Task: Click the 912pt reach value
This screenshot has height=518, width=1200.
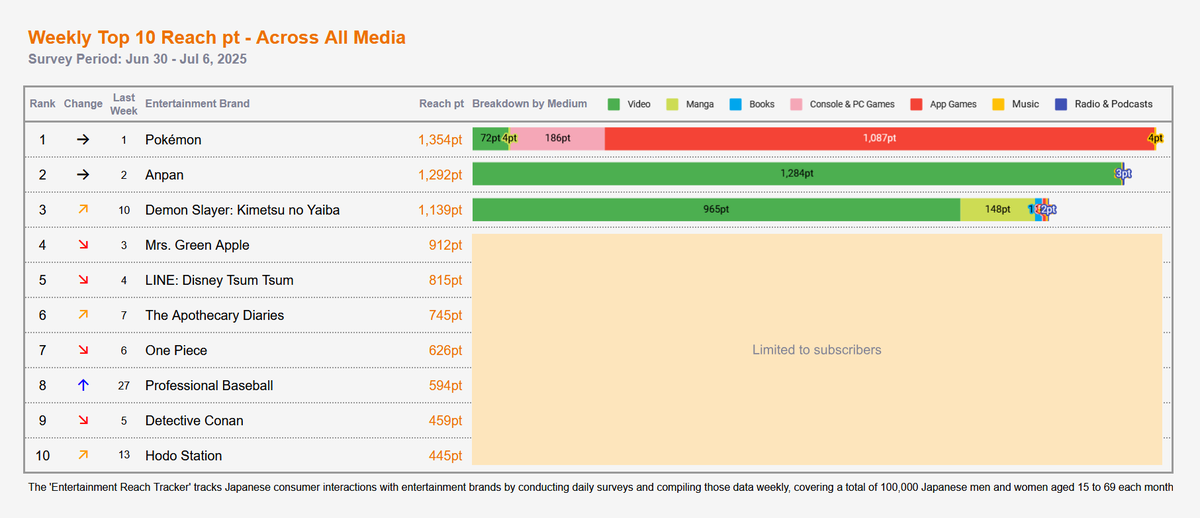Action: [446, 245]
